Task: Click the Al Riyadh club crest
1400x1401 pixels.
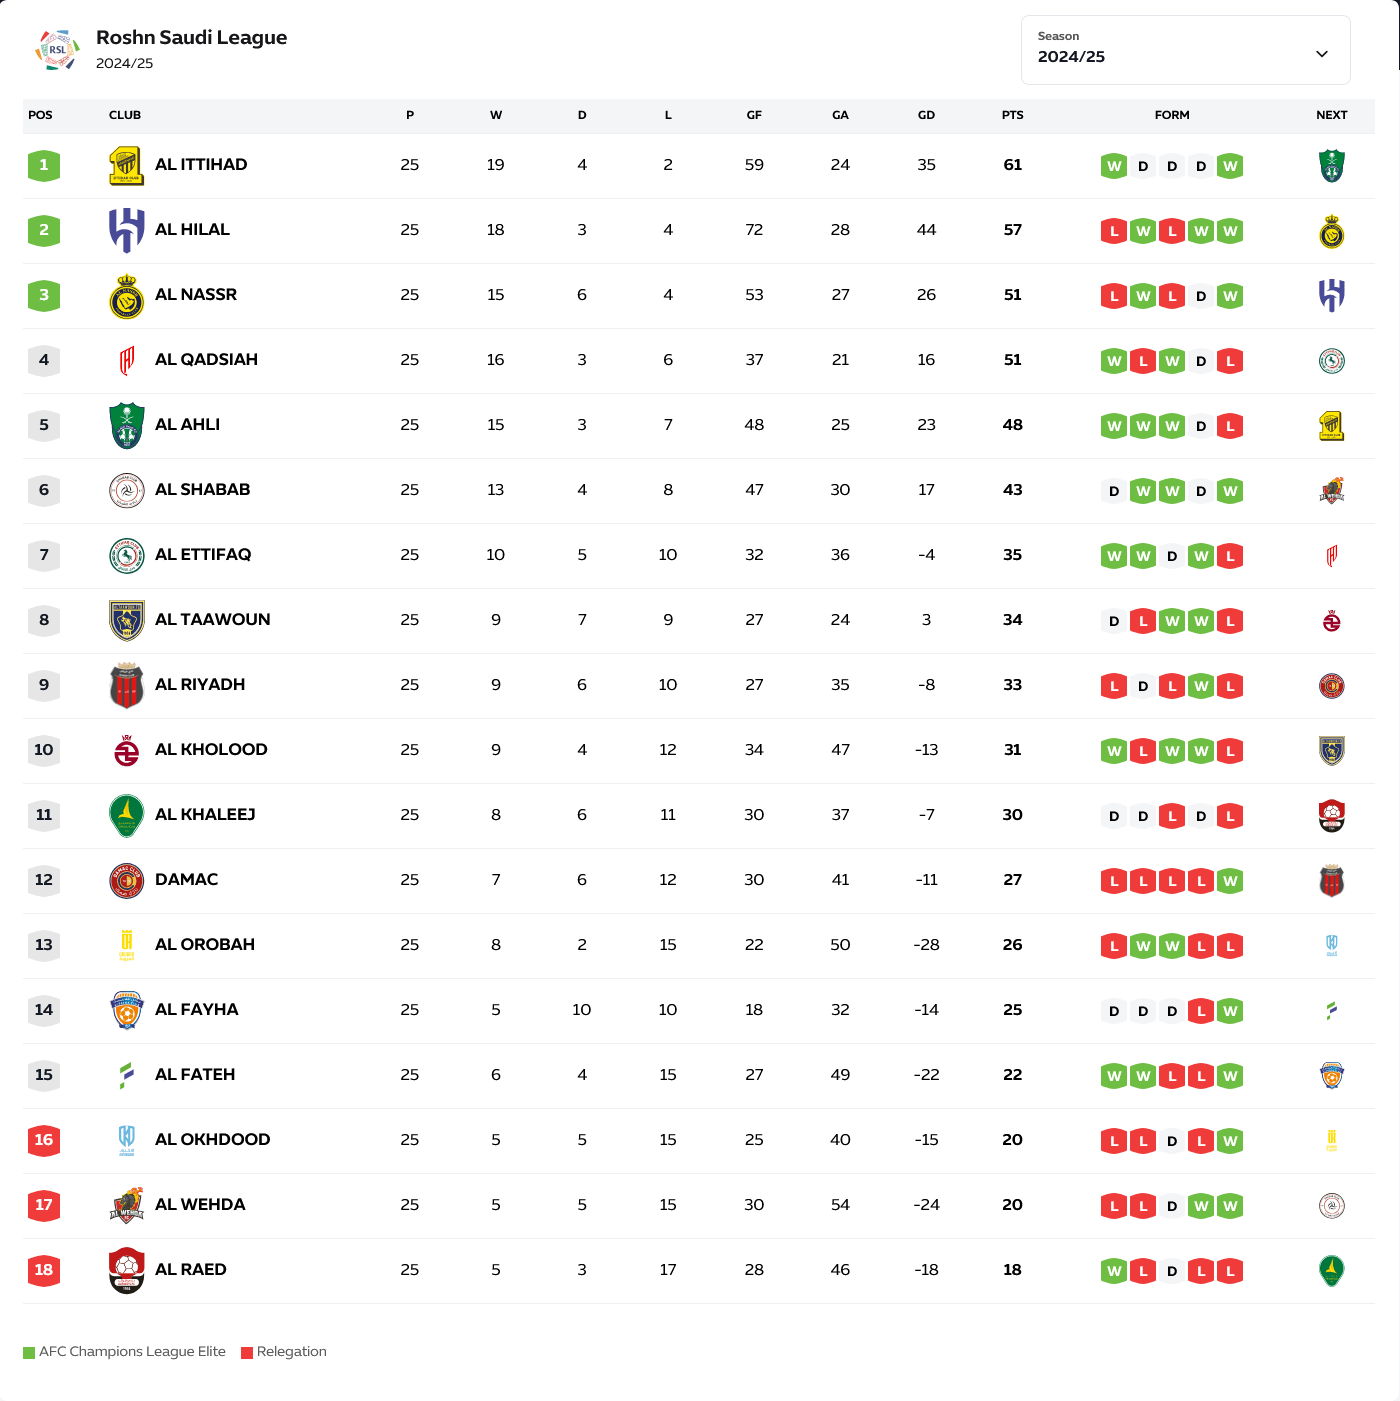Action: [x=126, y=686]
